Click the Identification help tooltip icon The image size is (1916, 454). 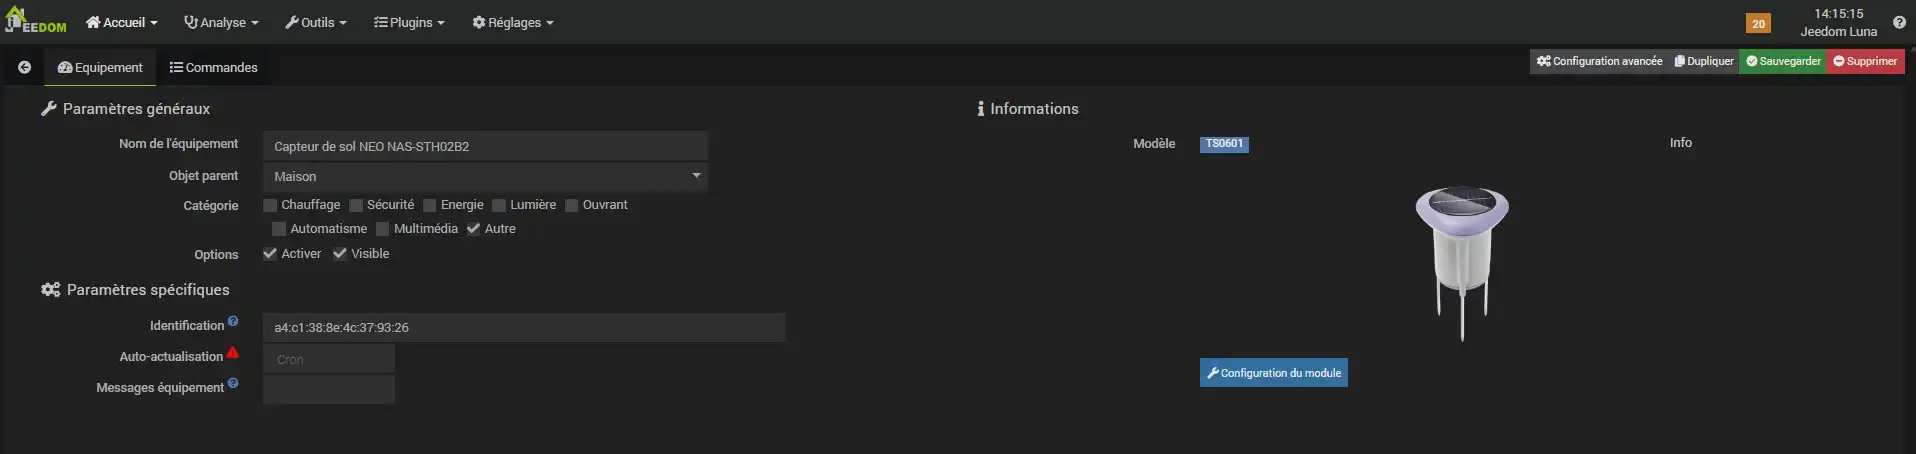click(233, 322)
